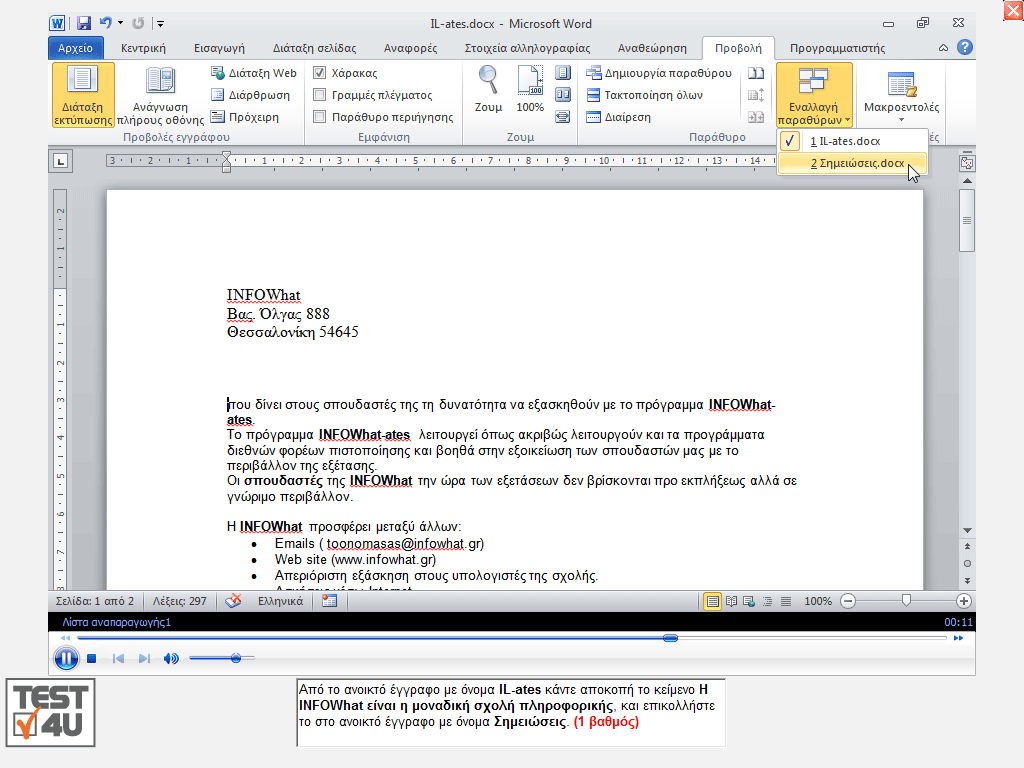Switch to Διάρθρωση outline view
Image resolution: width=1024 pixels, height=768 pixels.
click(251, 95)
